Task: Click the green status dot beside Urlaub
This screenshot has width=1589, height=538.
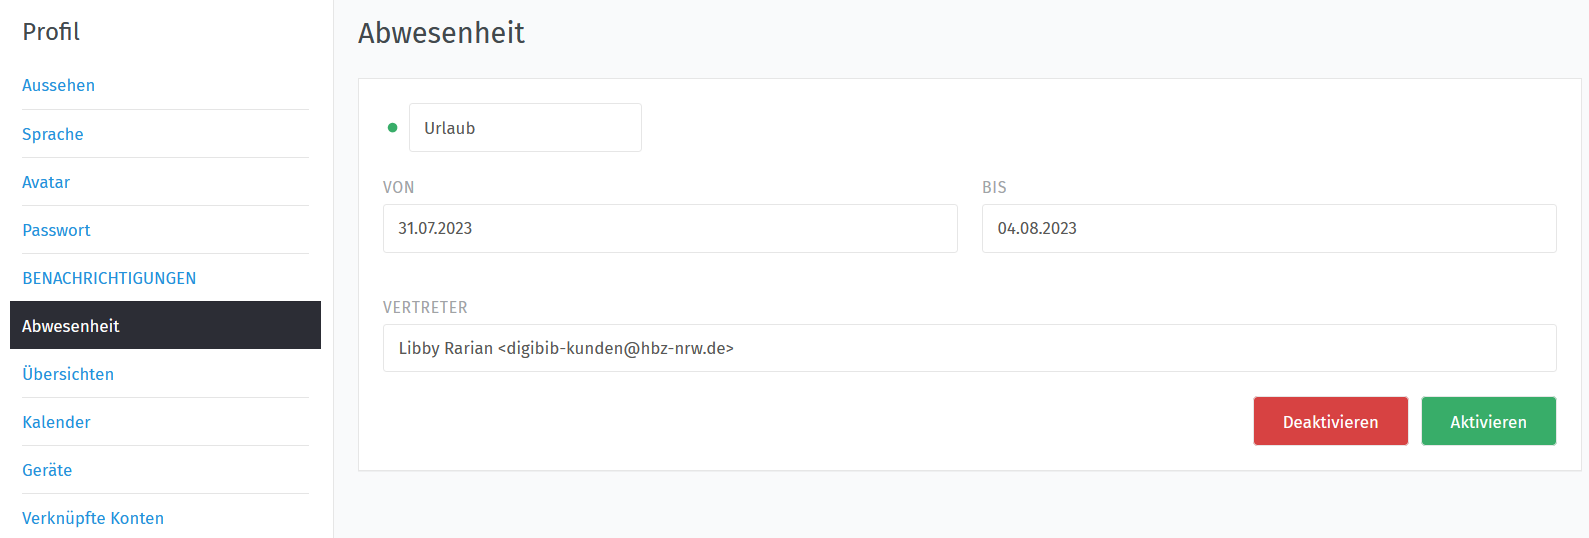Action: pos(392,128)
